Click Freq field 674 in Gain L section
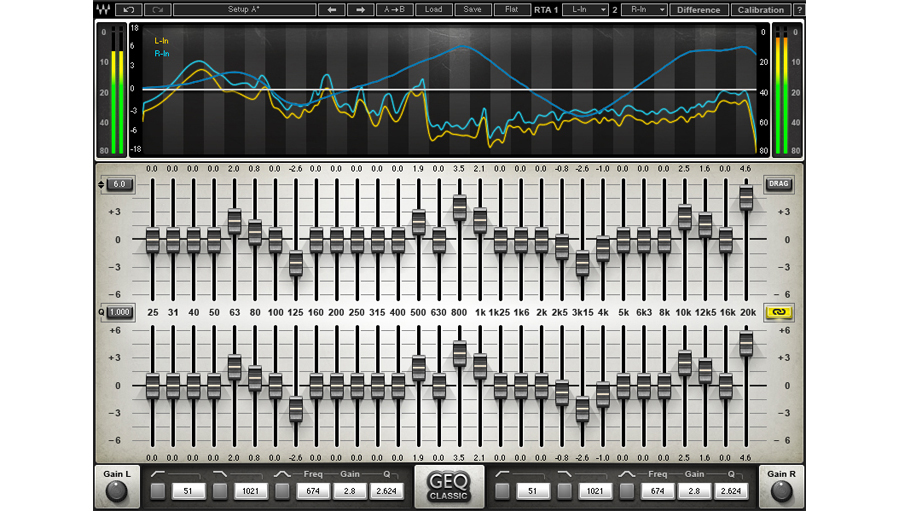Screen dimensions: 900x511 [x=313, y=491]
